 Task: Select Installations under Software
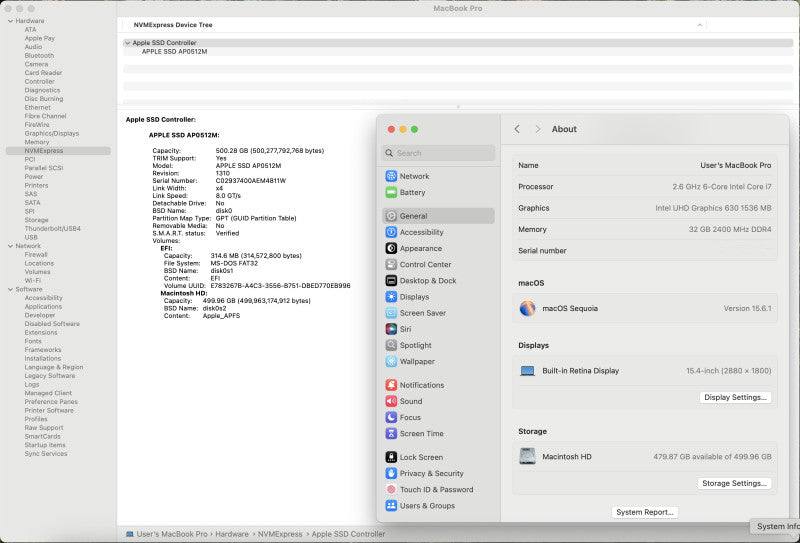click(43, 358)
